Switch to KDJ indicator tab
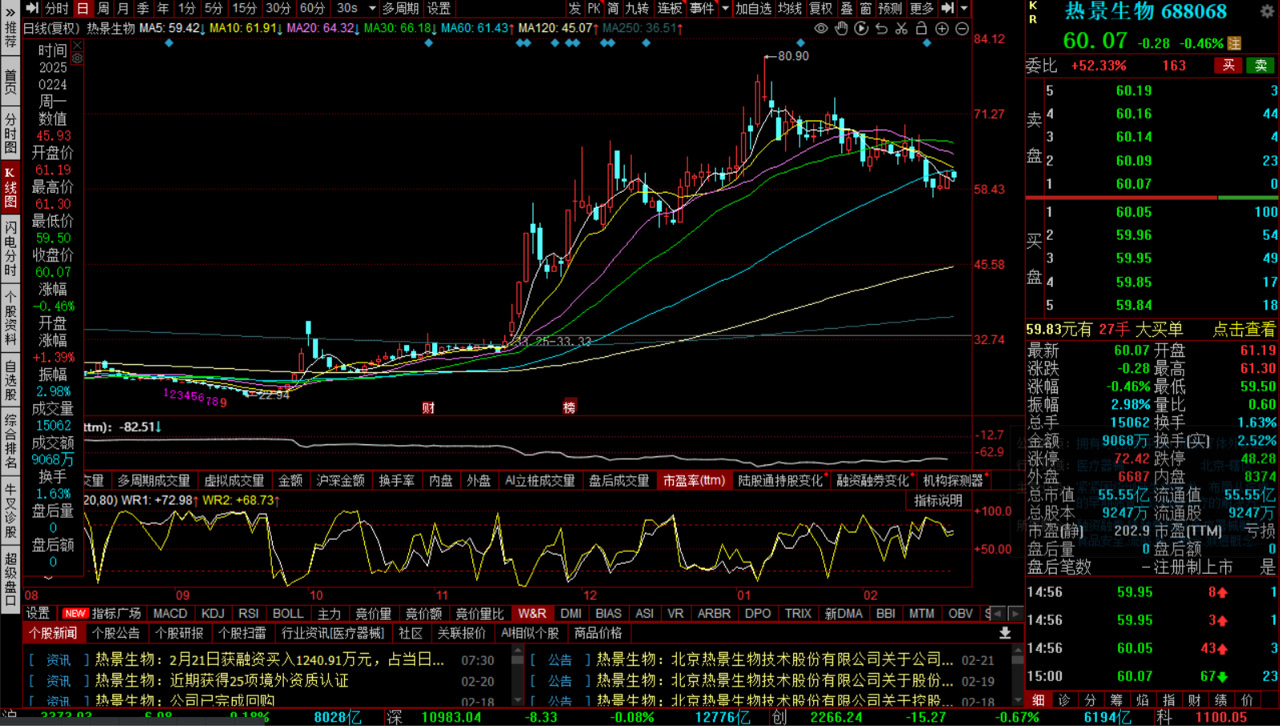1280x726 pixels. [x=212, y=613]
